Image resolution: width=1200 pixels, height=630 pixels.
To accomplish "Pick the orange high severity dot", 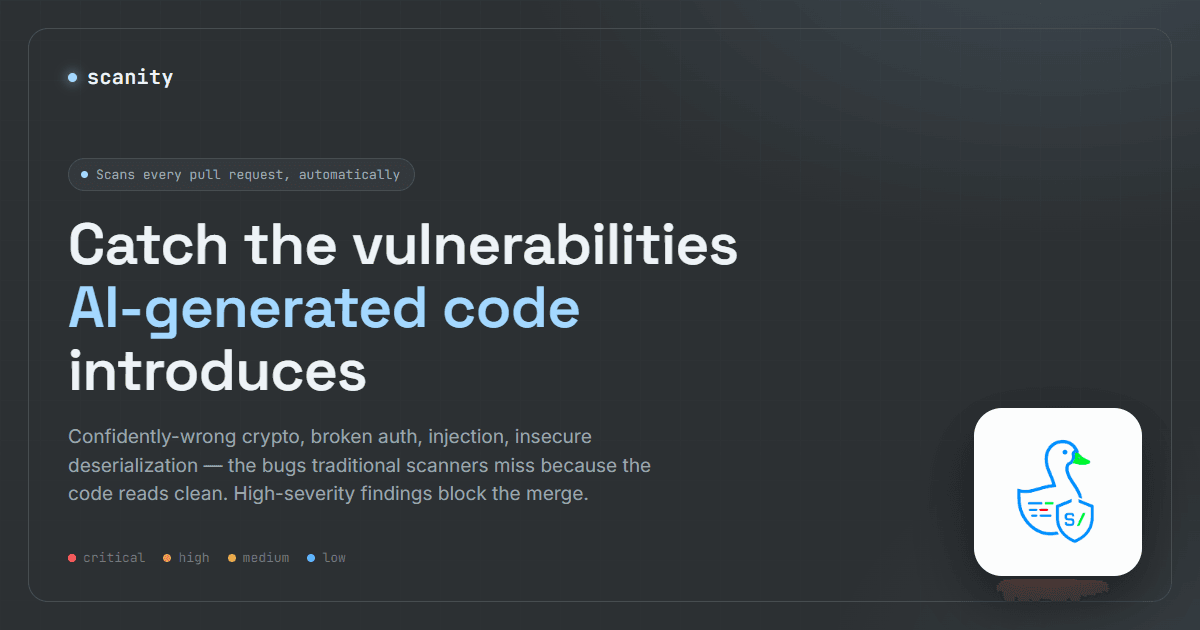I will (x=167, y=558).
